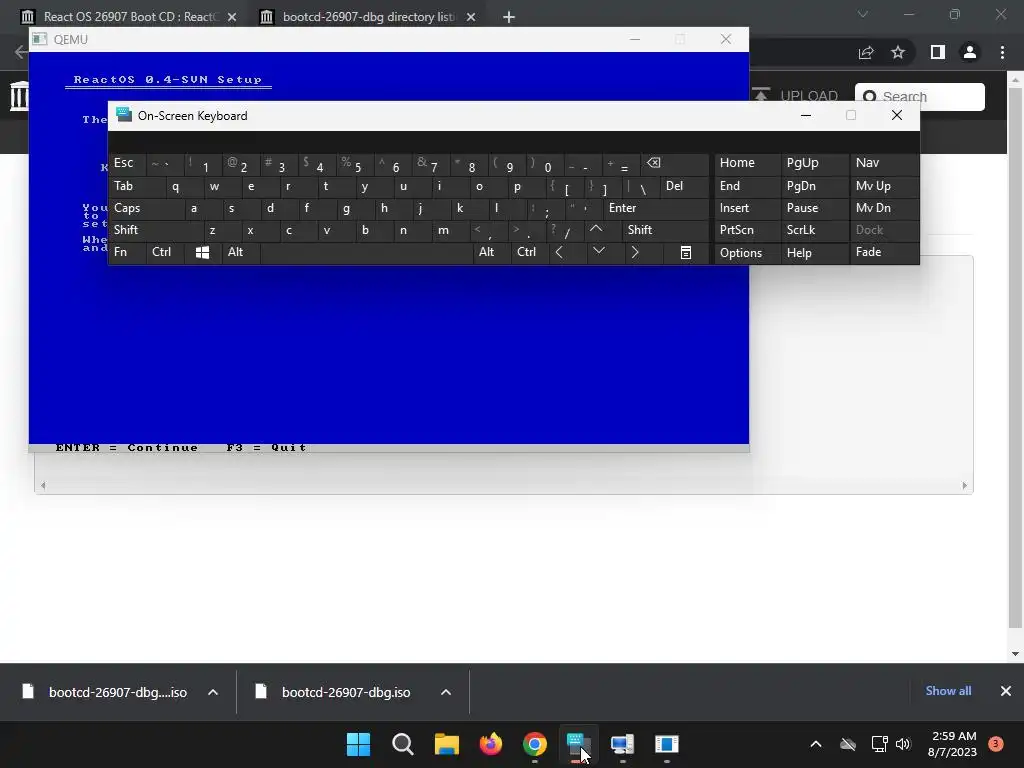Click the Del key on keyboard
1024x768 pixels.
tap(684, 186)
